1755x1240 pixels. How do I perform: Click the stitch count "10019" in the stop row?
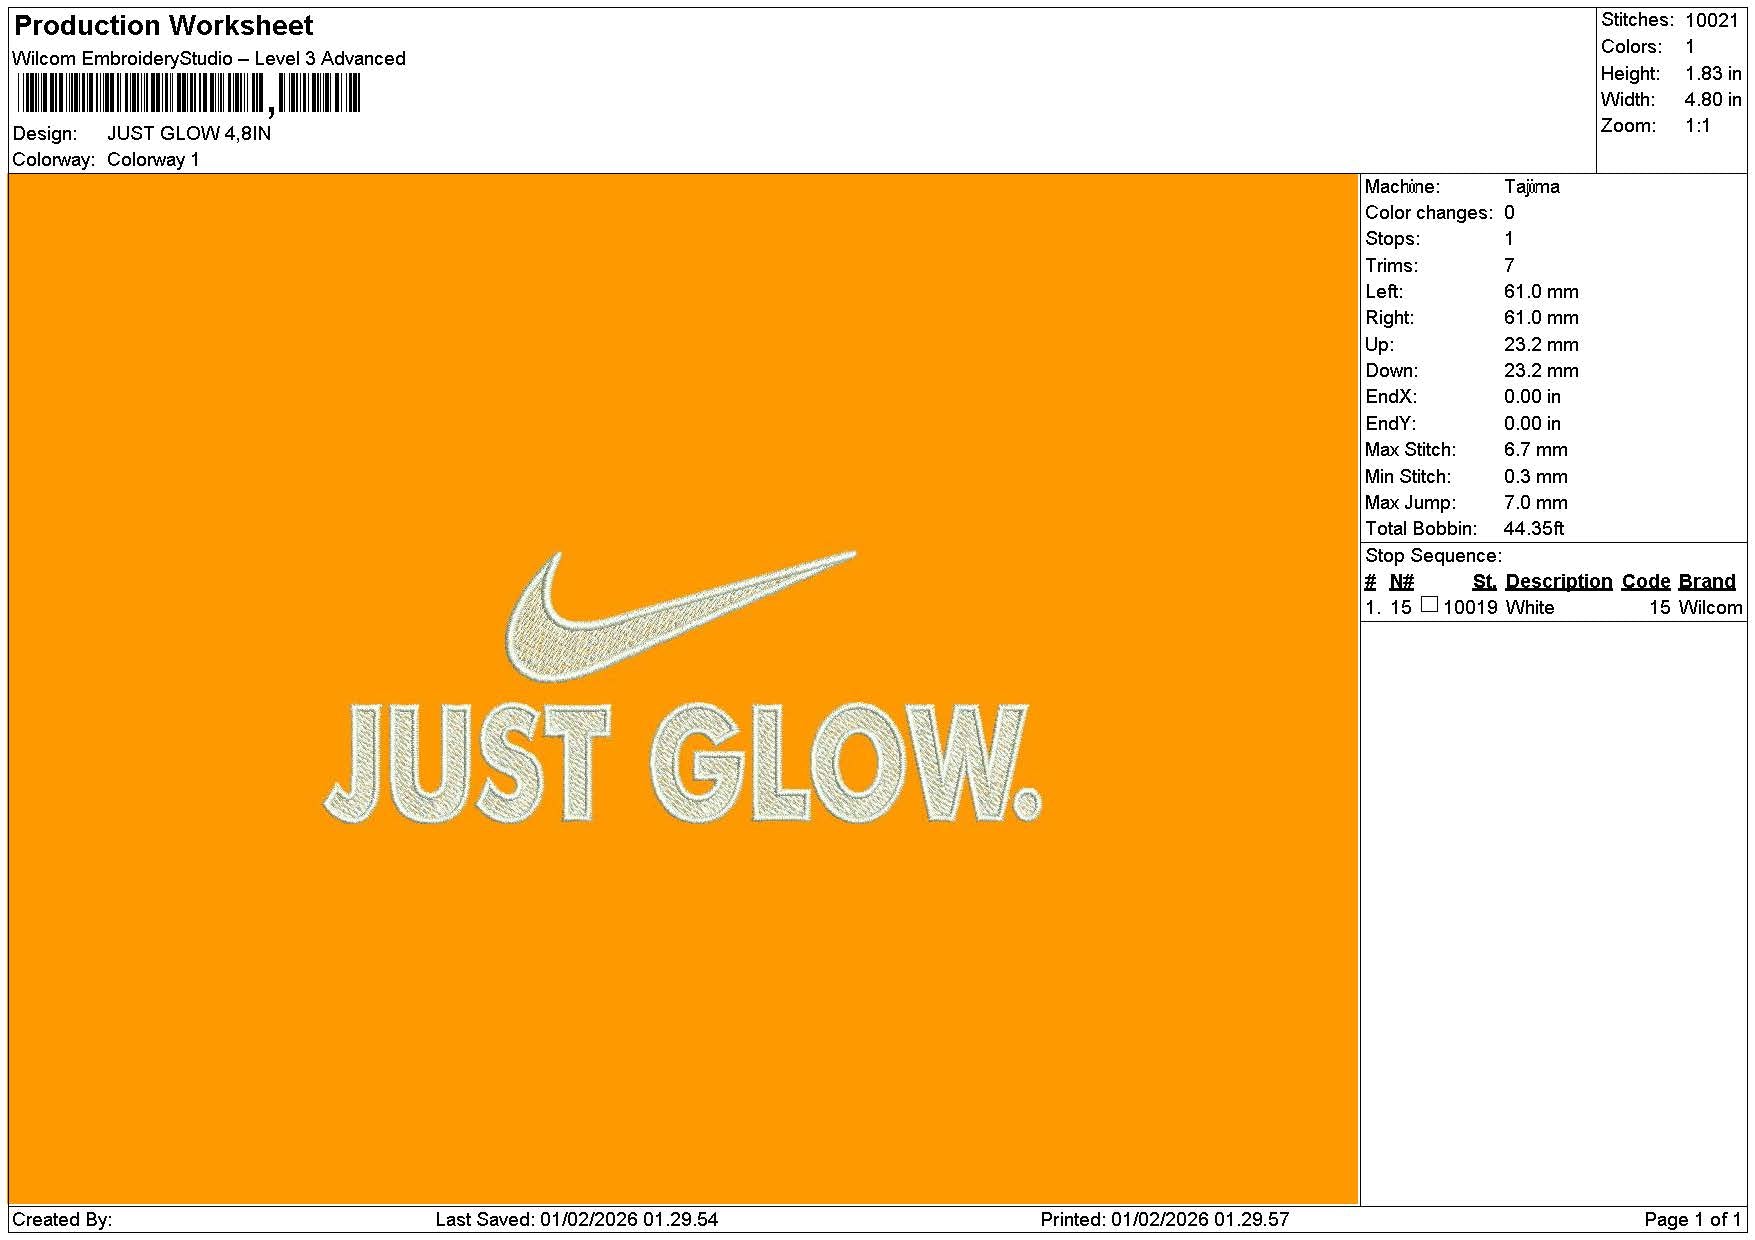click(x=1471, y=608)
